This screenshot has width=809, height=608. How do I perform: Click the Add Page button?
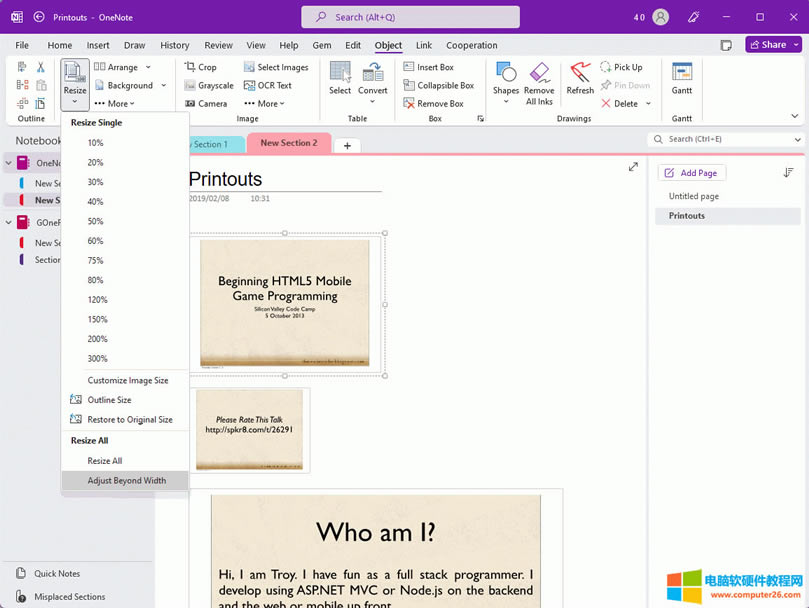(691, 173)
